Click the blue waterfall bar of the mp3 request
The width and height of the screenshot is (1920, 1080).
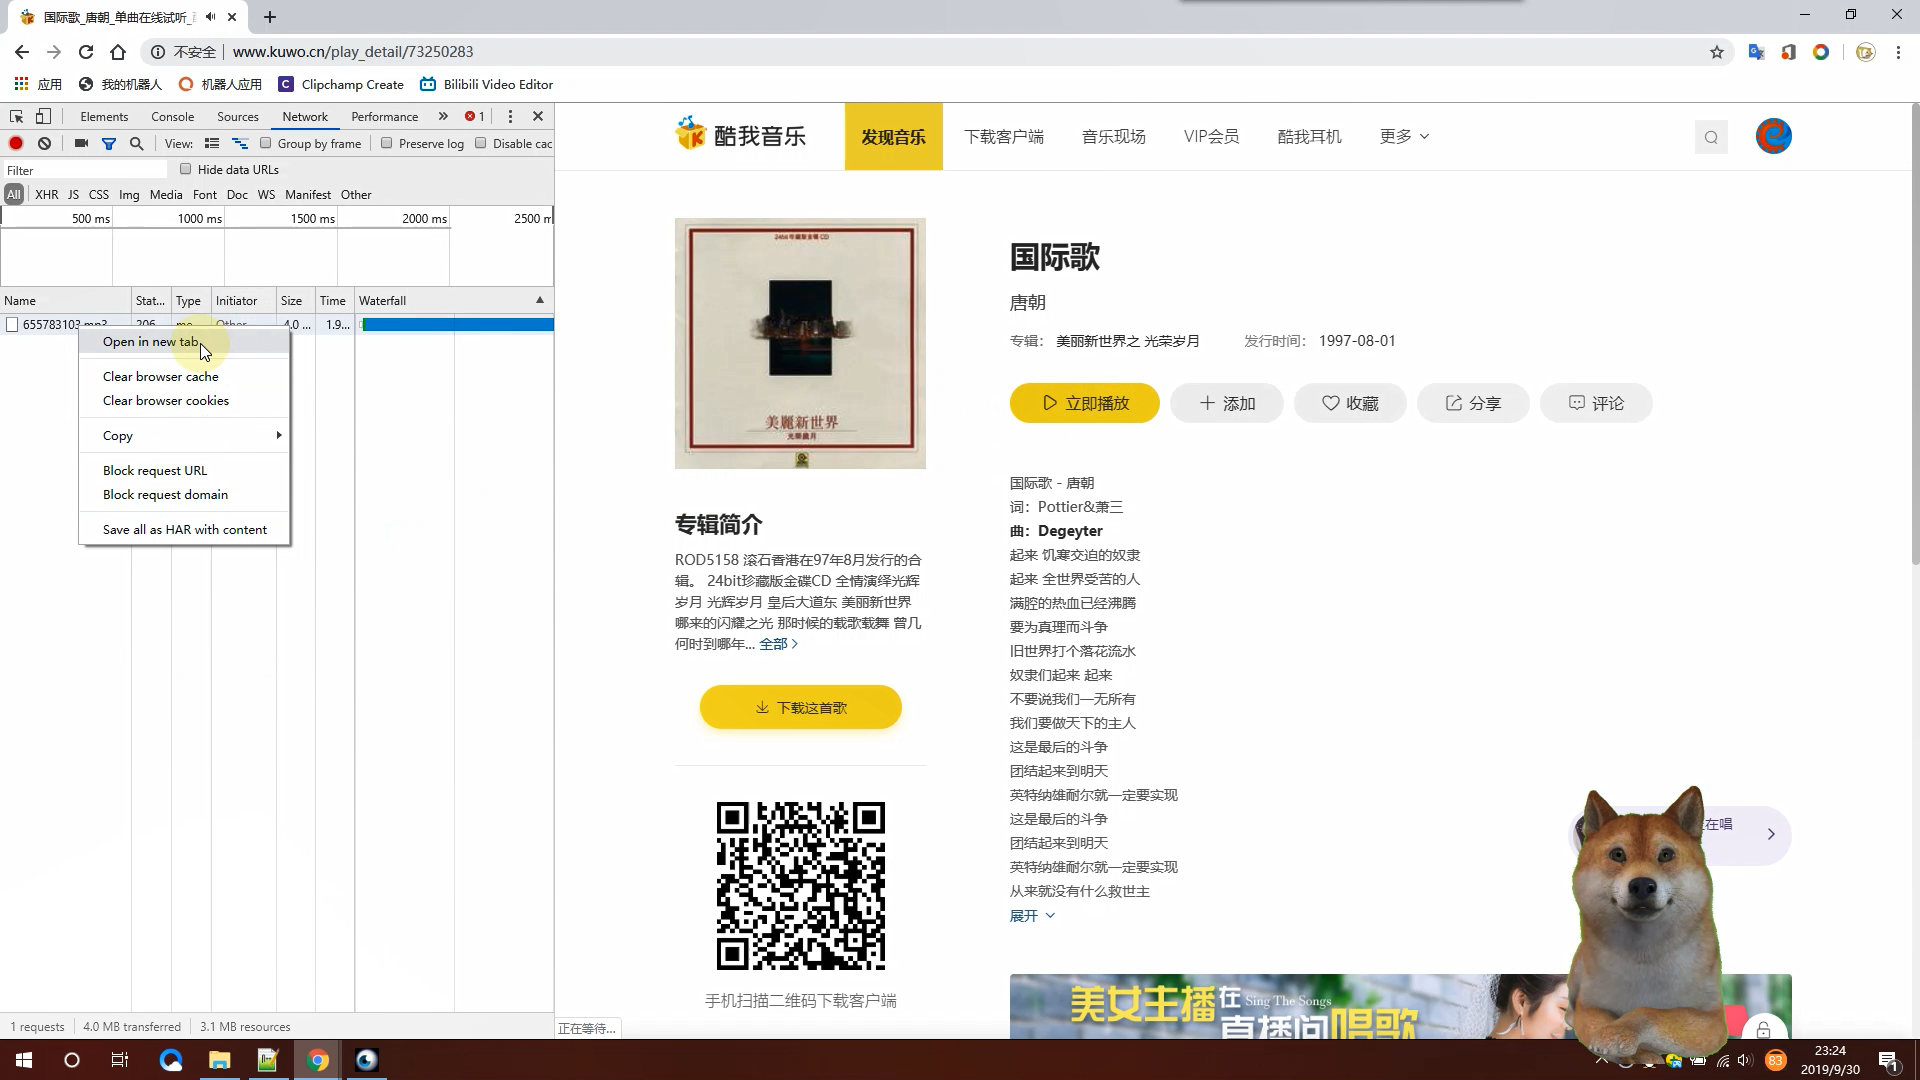458,325
